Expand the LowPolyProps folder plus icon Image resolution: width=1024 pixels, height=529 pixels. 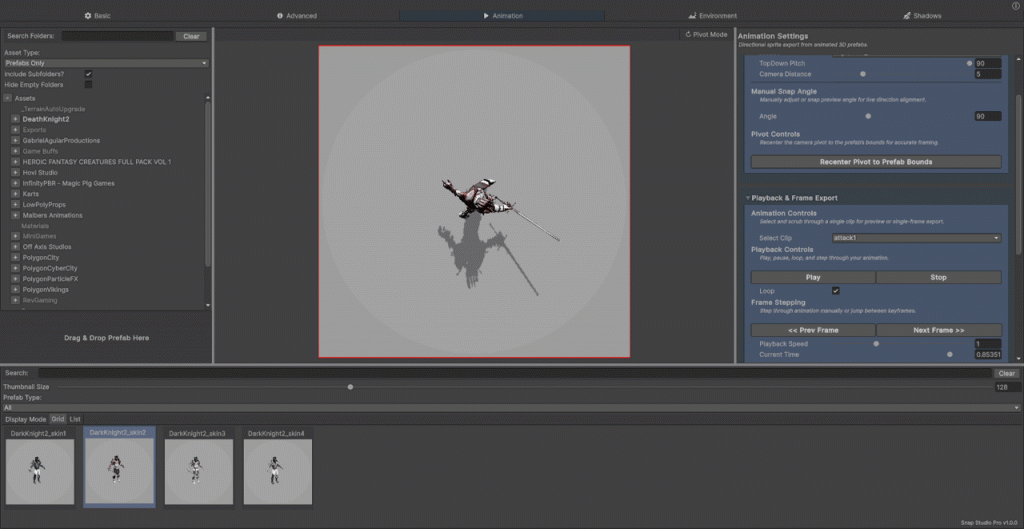(16, 204)
